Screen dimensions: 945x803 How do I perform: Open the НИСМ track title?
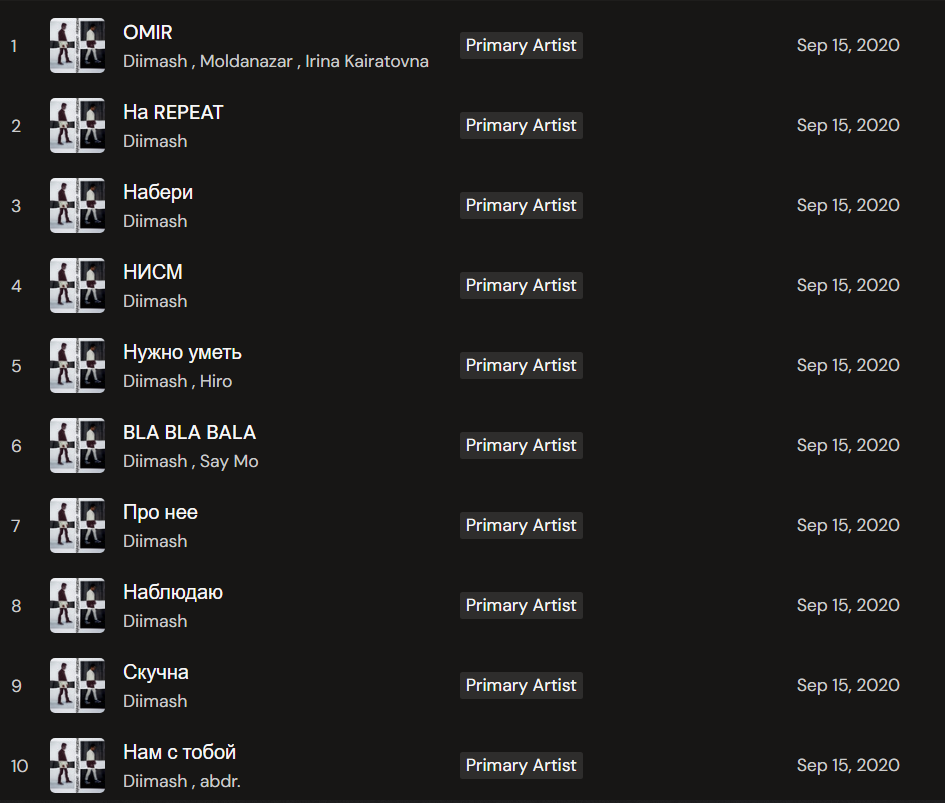(152, 272)
